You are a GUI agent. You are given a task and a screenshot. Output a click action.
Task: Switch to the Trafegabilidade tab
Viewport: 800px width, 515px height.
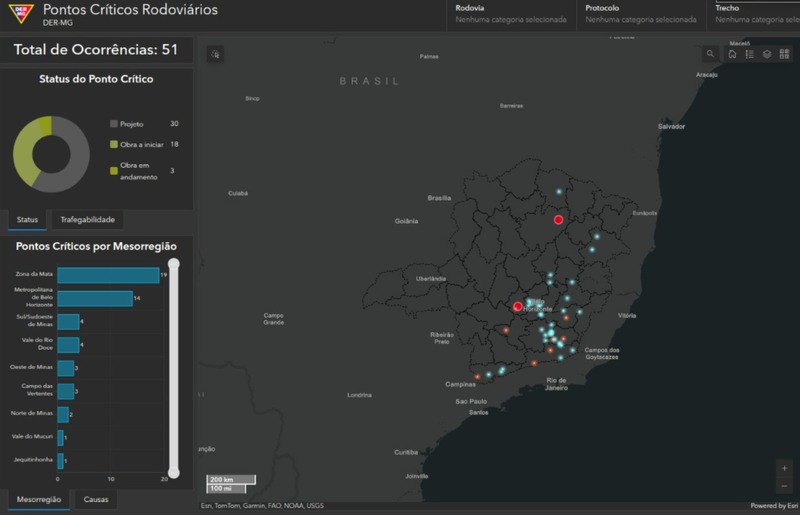[x=88, y=220]
